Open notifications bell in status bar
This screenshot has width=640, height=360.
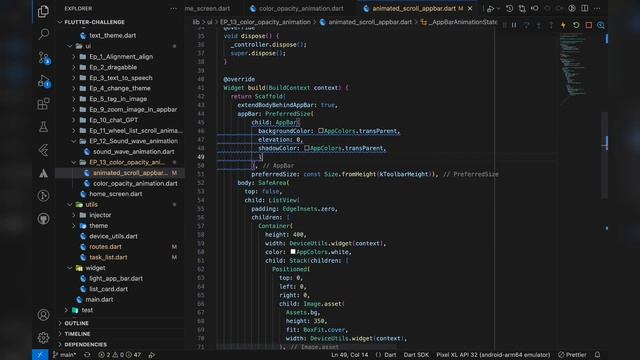[598, 355]
